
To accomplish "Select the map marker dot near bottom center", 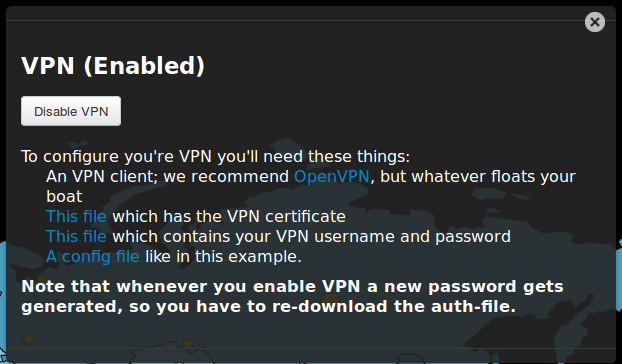I will tap(188, 344).
